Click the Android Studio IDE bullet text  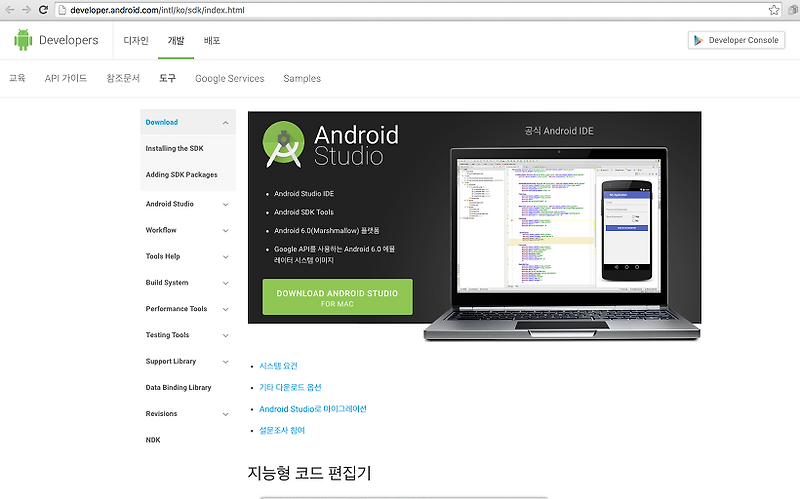[304, 194]
